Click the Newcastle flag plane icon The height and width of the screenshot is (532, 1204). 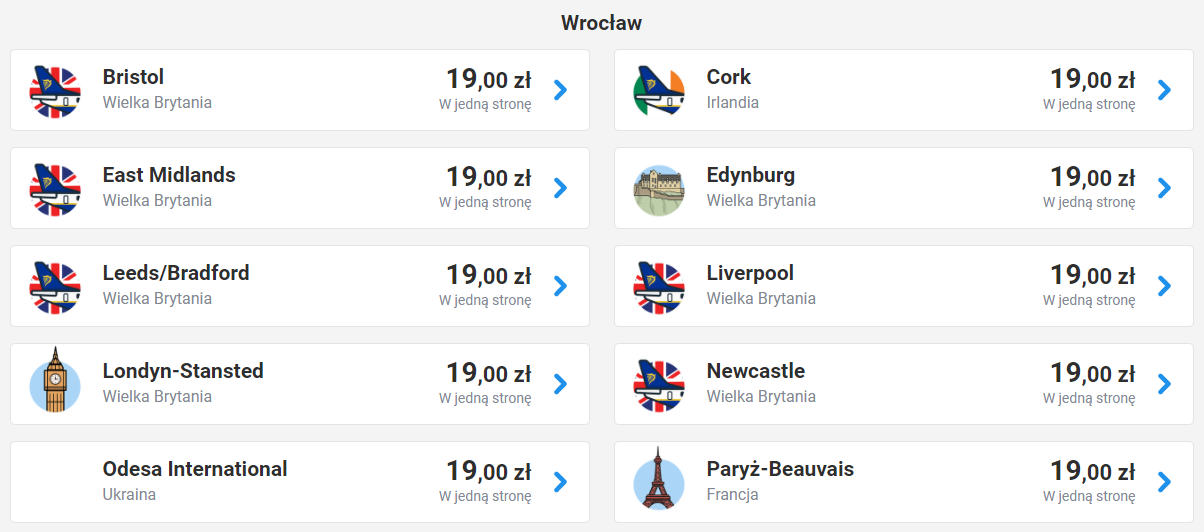659,385
